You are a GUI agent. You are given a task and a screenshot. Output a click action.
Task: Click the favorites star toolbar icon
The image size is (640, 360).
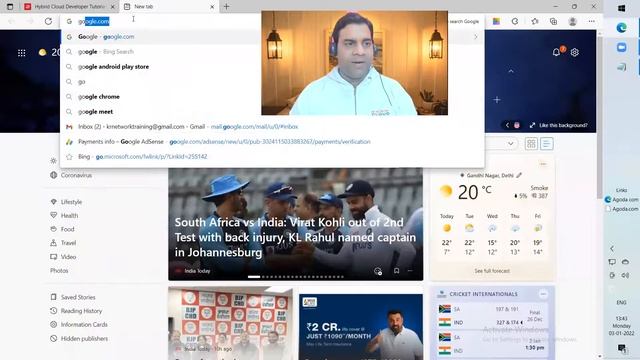point(535,21)
